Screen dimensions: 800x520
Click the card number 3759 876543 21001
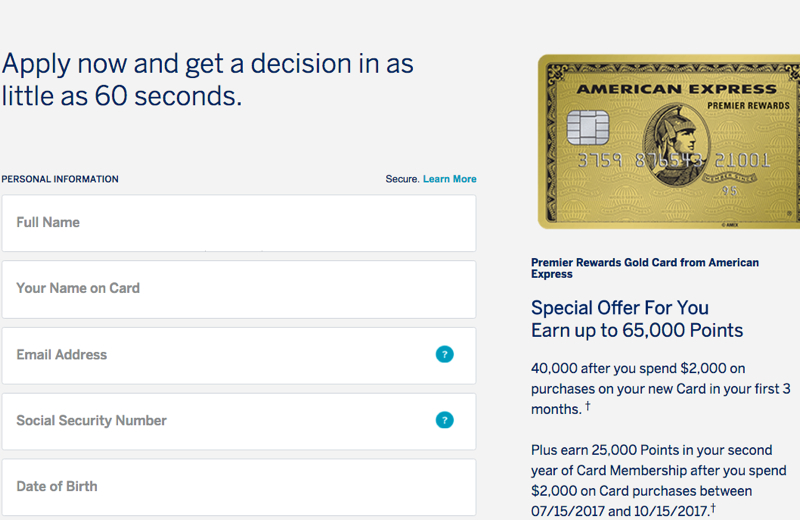pyautogui.click(x=673, y=160)
